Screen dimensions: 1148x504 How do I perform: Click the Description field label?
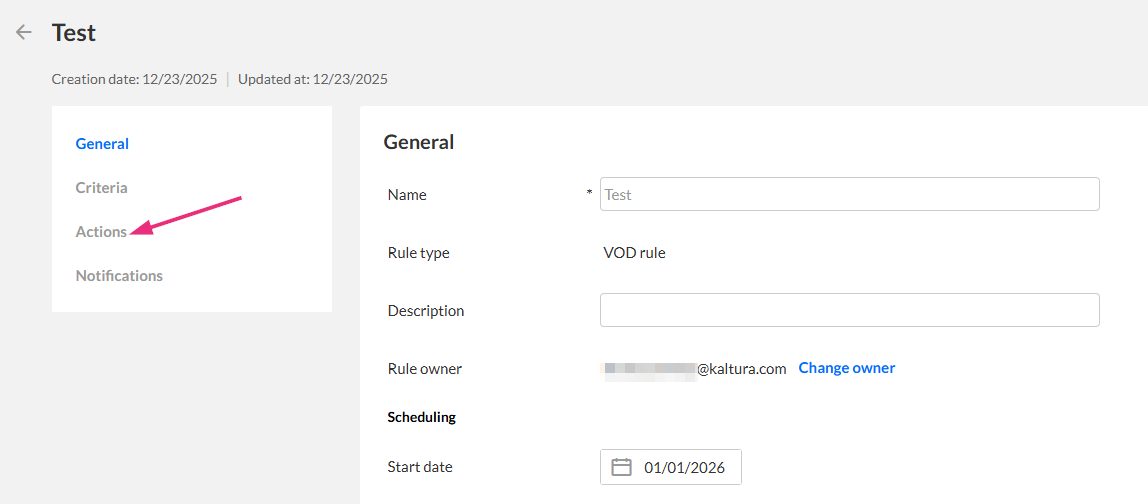click(x=425, y=311)
